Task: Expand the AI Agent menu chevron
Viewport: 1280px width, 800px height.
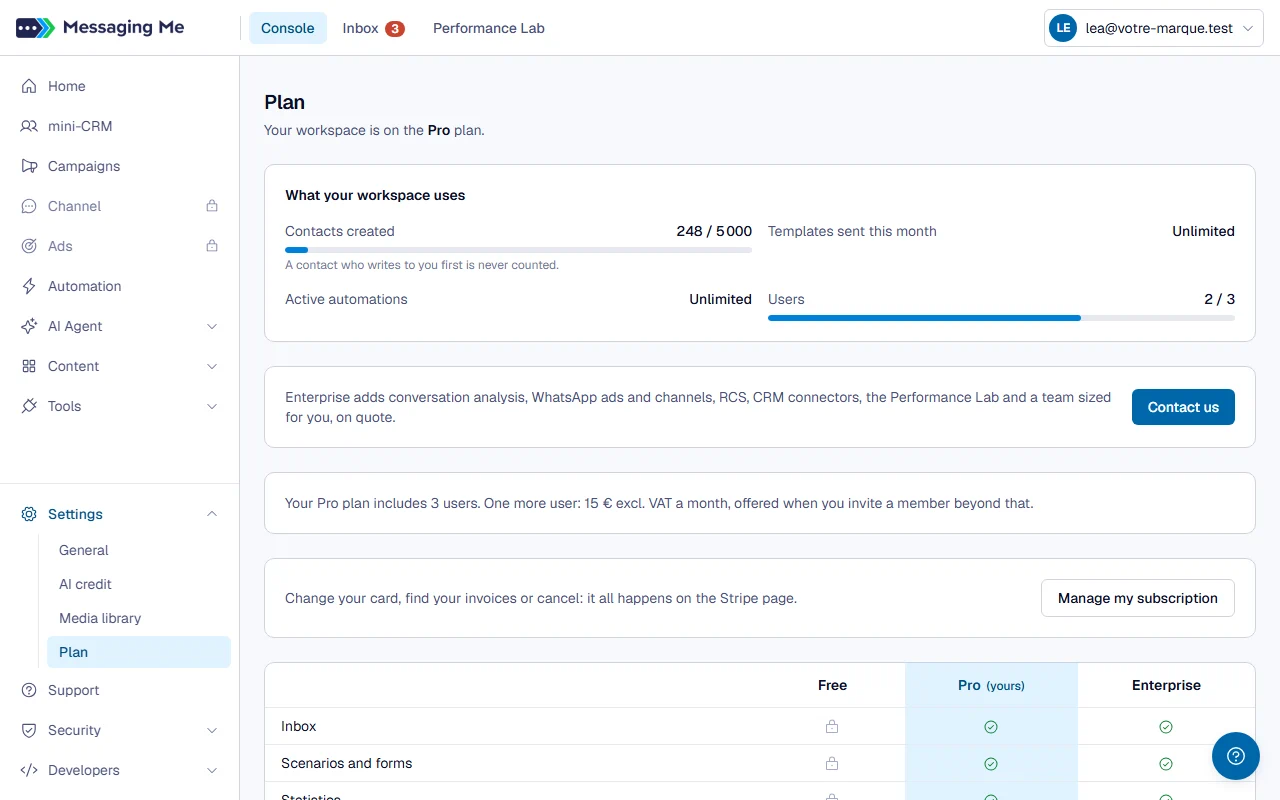Action: point(212,326)
